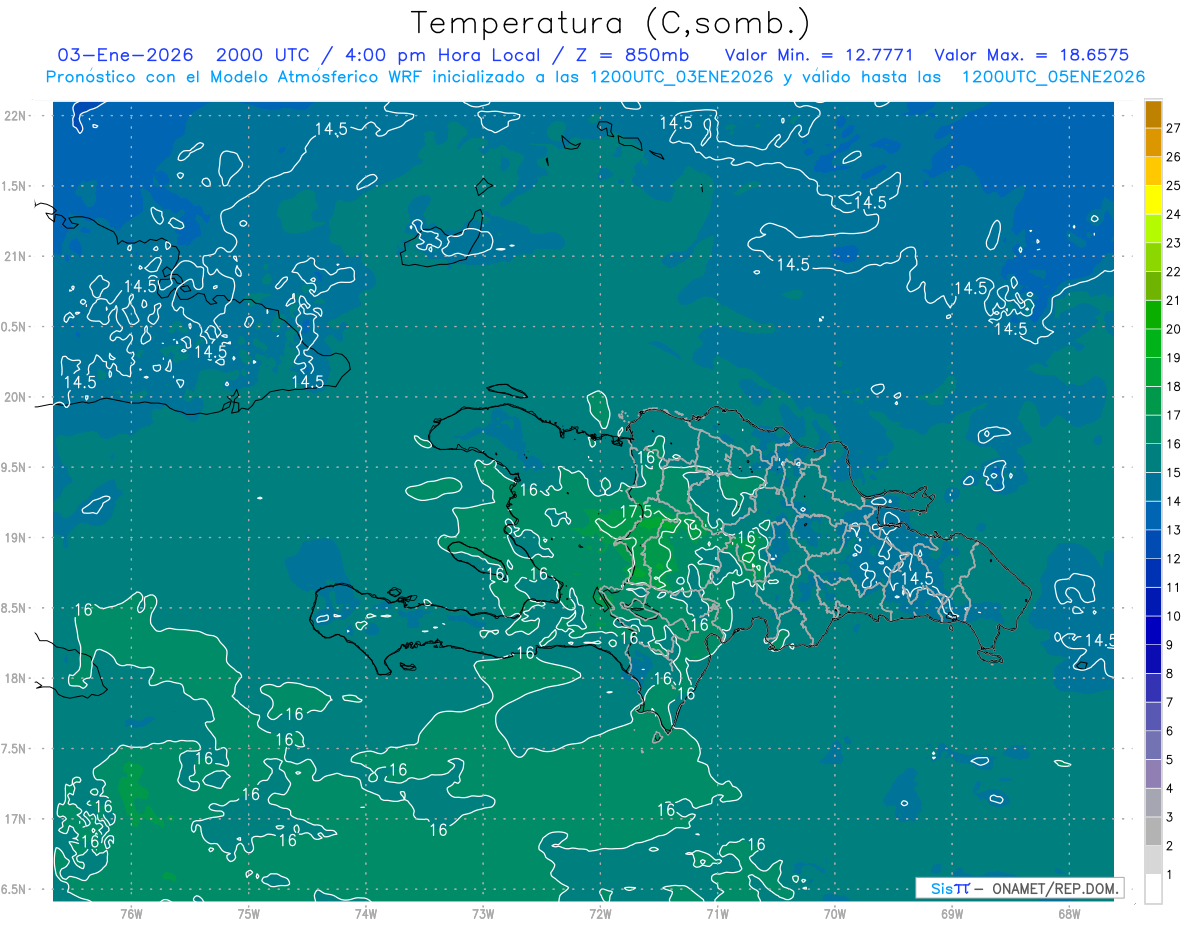Pick the dark blue legend swatch between 9 and 10
1200x927 pixels.
[1153, 631]
